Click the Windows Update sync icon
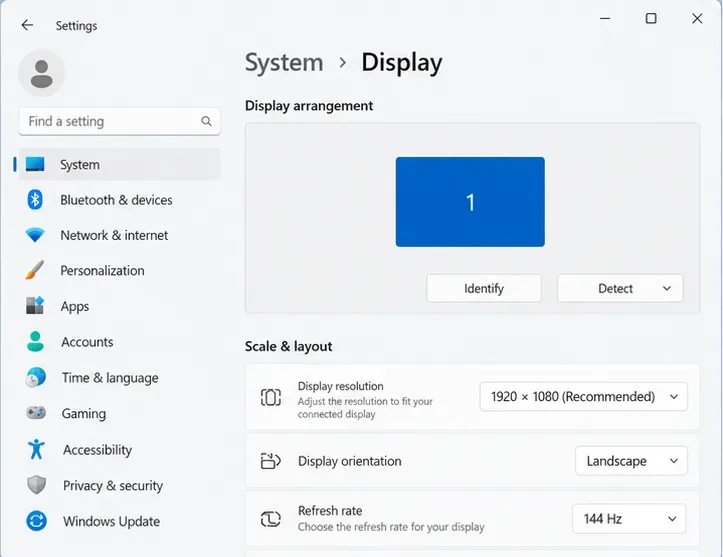 tap(36, 521)
